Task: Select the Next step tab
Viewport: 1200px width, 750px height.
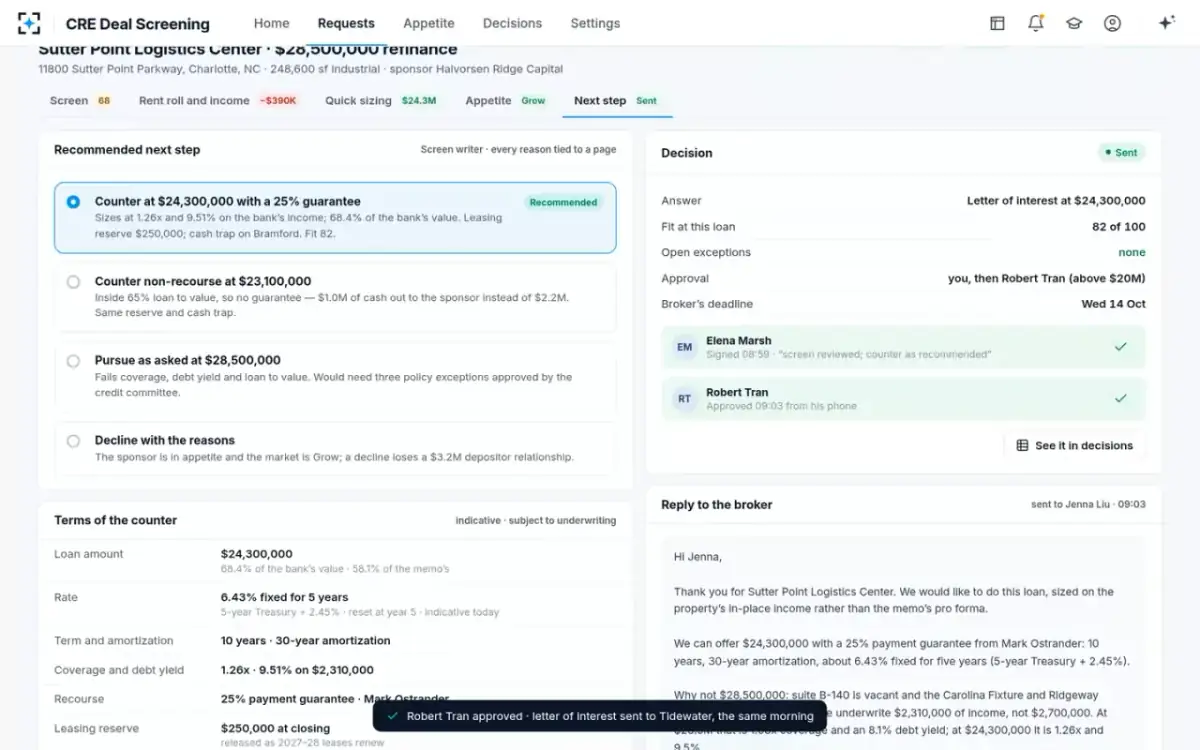Action: [616, 100]
